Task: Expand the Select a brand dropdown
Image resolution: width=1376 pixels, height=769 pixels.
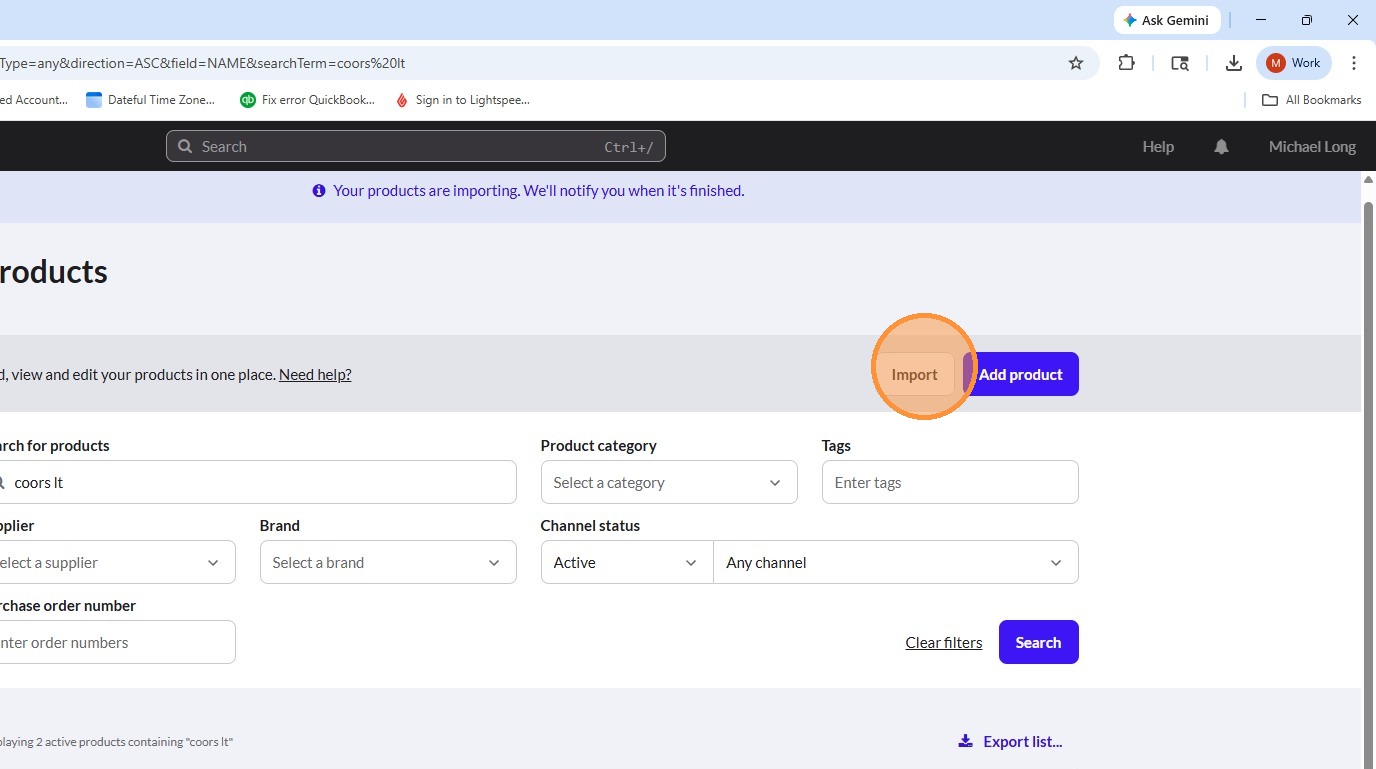Action: pyautogui.click(x=388, y=562)
